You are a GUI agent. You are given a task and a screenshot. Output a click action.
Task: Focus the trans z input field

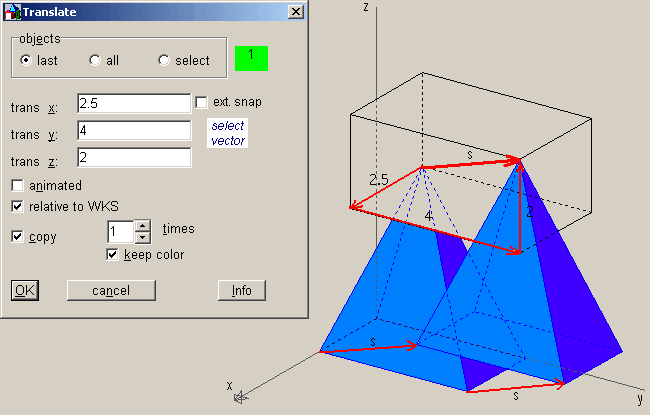coord(134,158)
